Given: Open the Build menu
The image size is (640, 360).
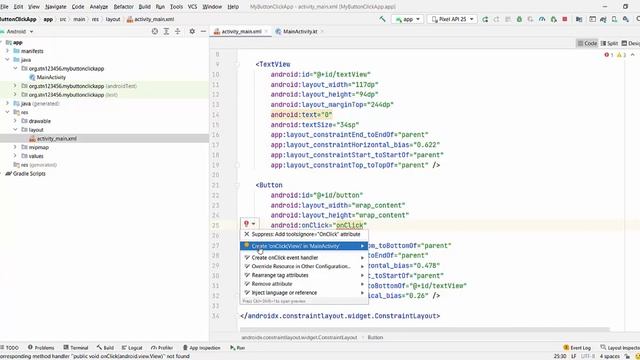Looking at the screenshot, I should [x=144, y=7].
